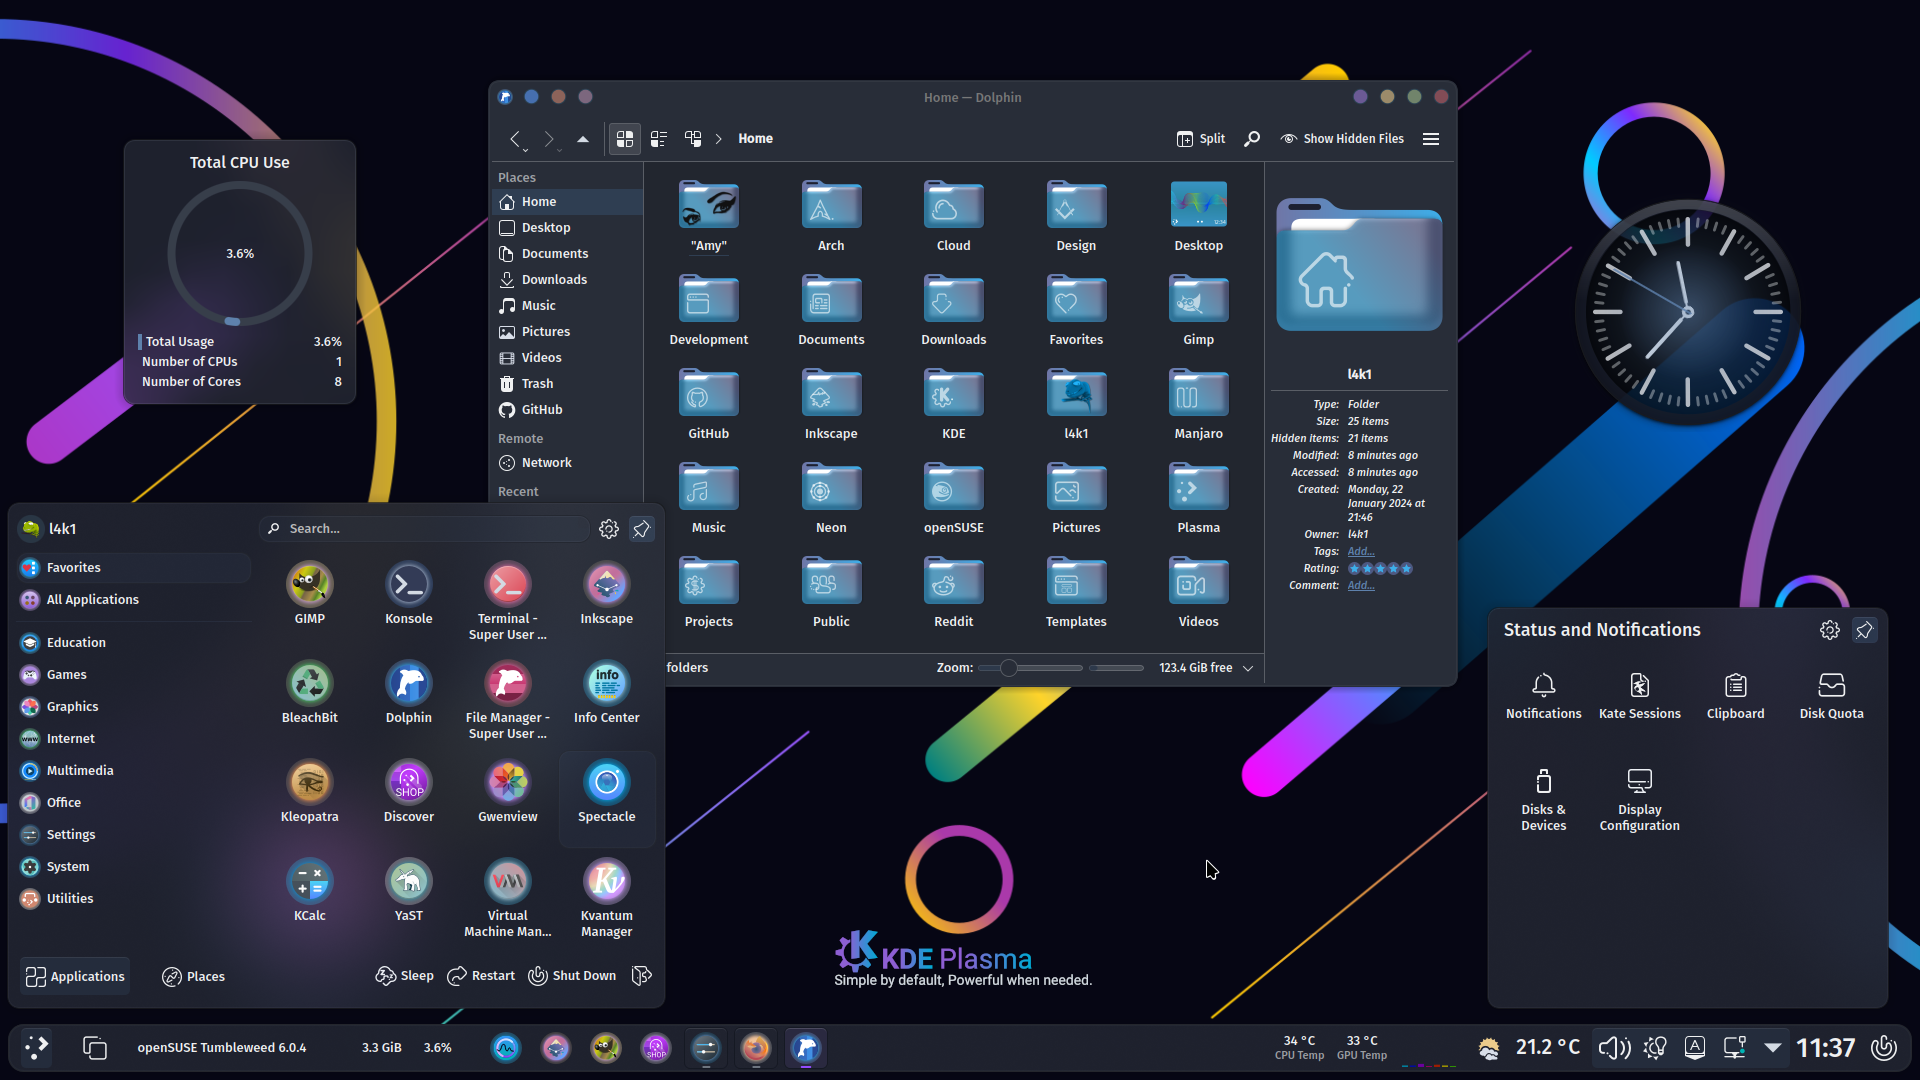
Task: Switch Dolphin to icons view mode
Action: 624,139
